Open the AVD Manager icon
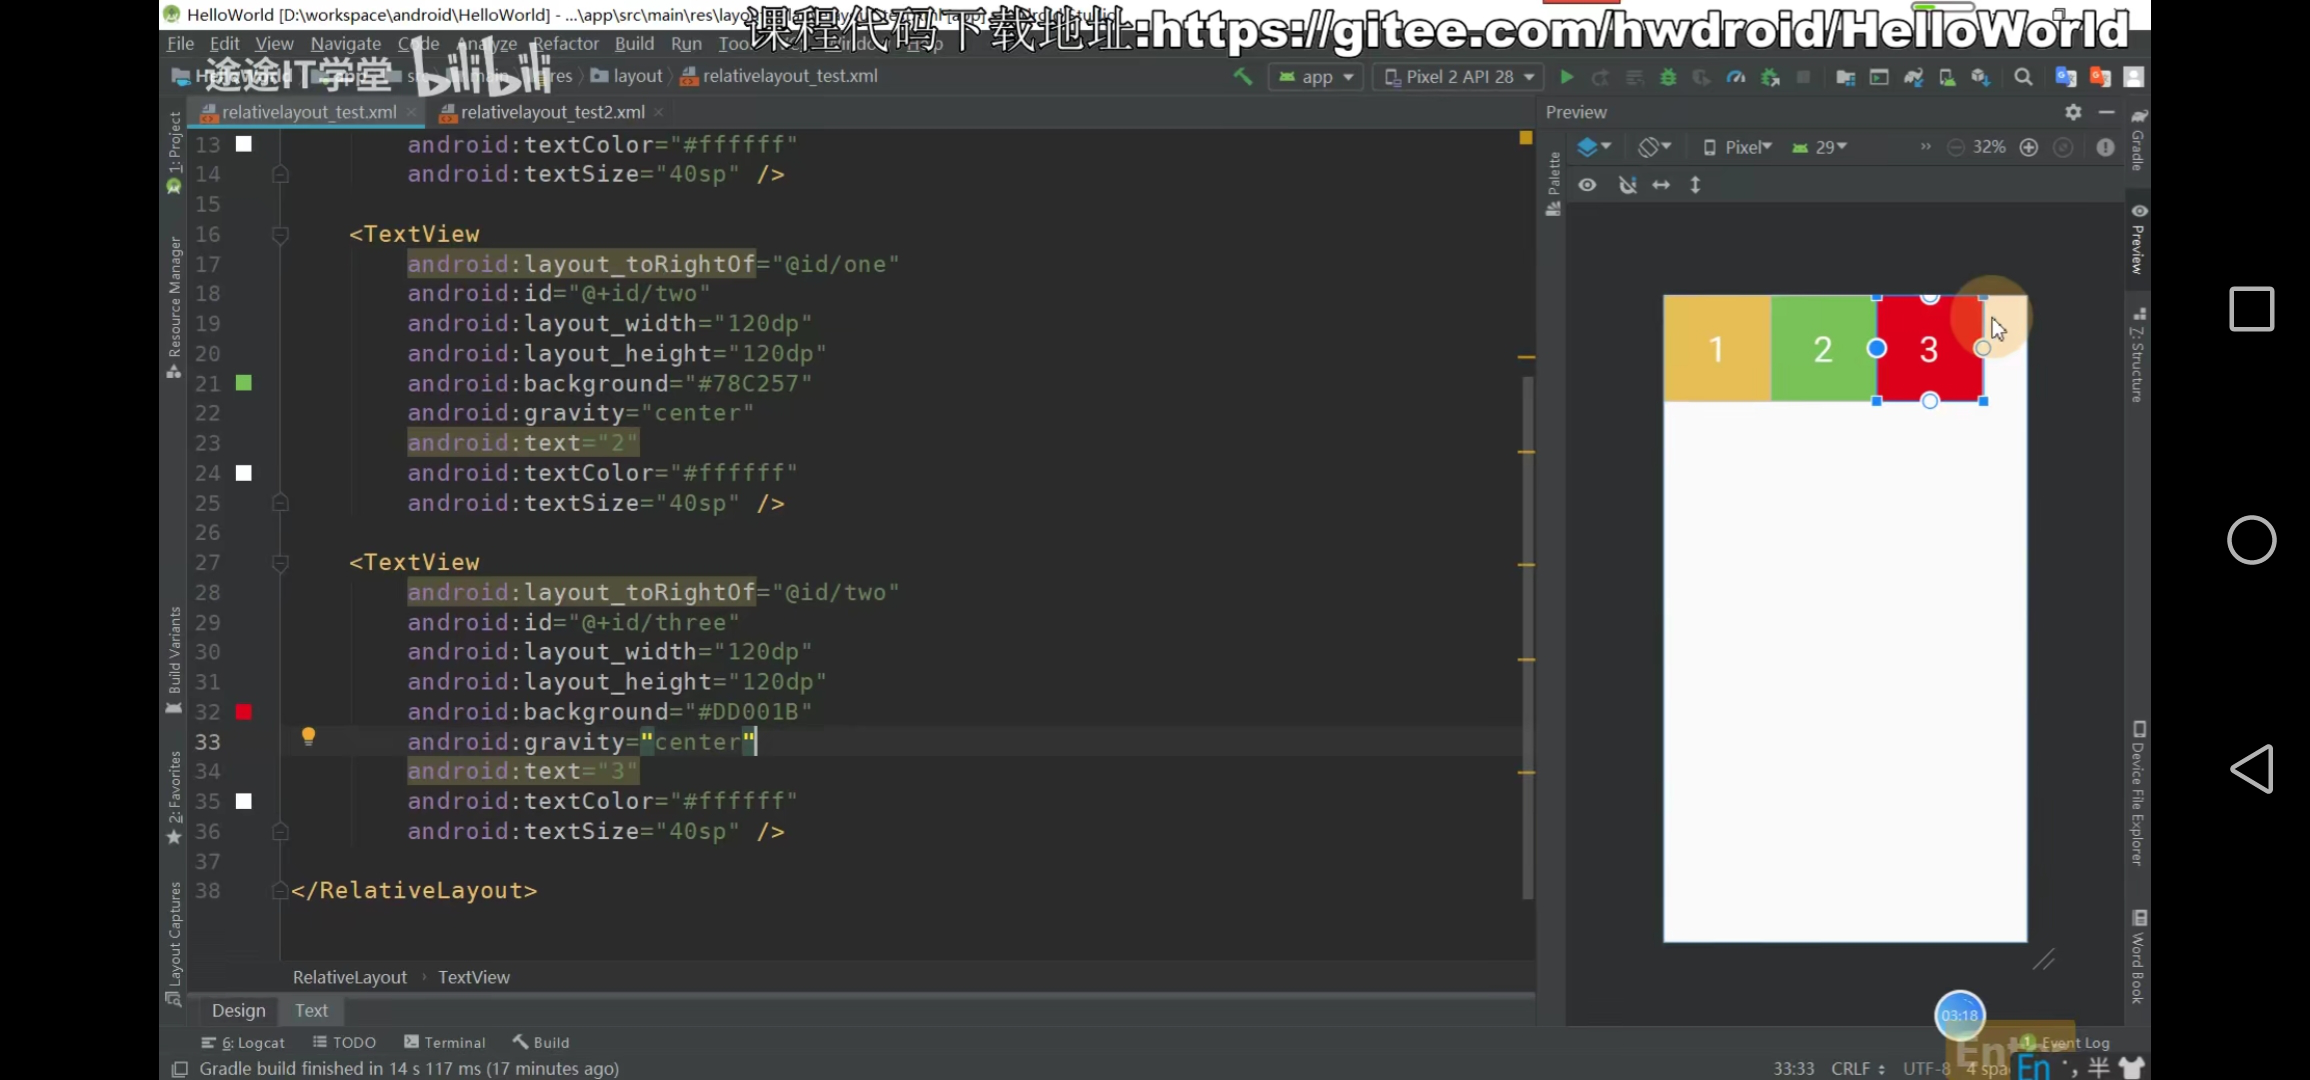 point(1947,77)
